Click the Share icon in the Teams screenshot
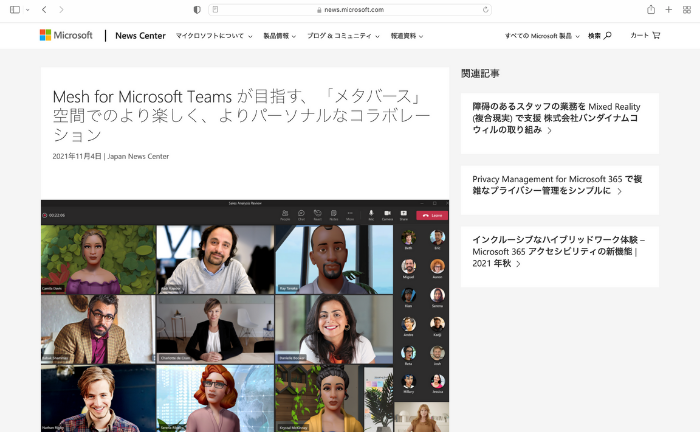Screen dimensions: 700x432 click(404, 215)
